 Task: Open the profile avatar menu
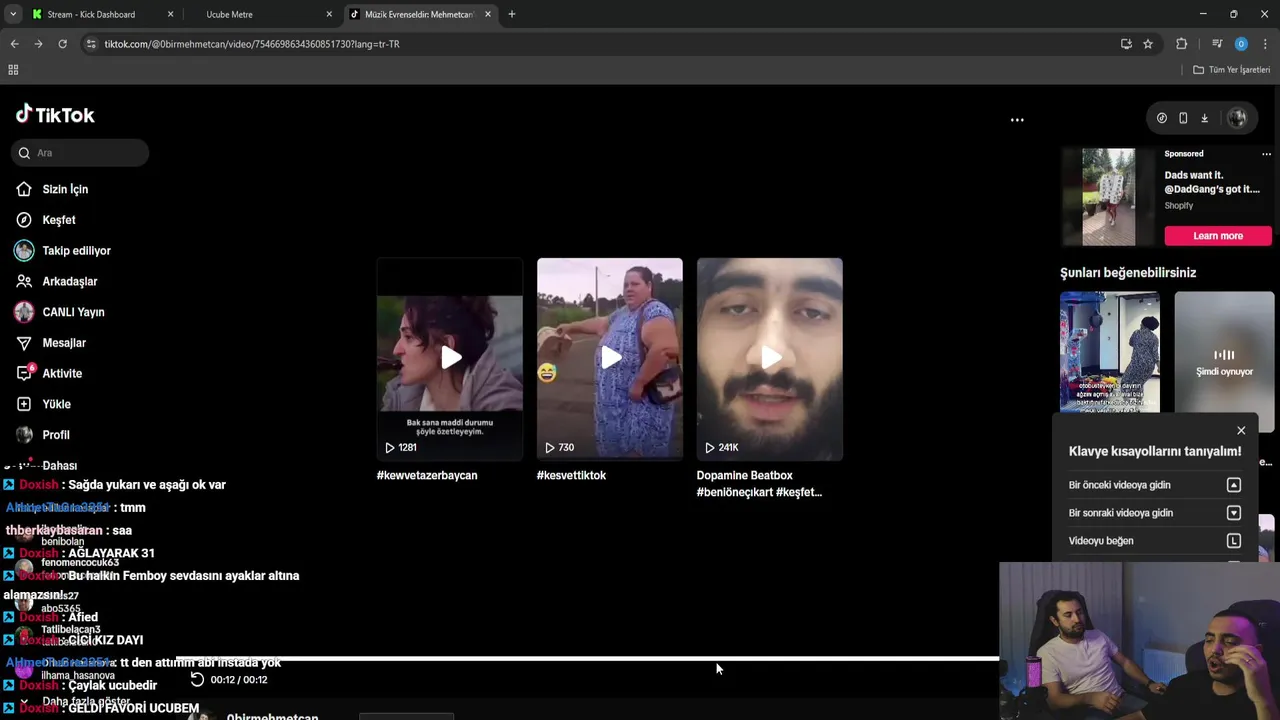(x=1237, y=118)
